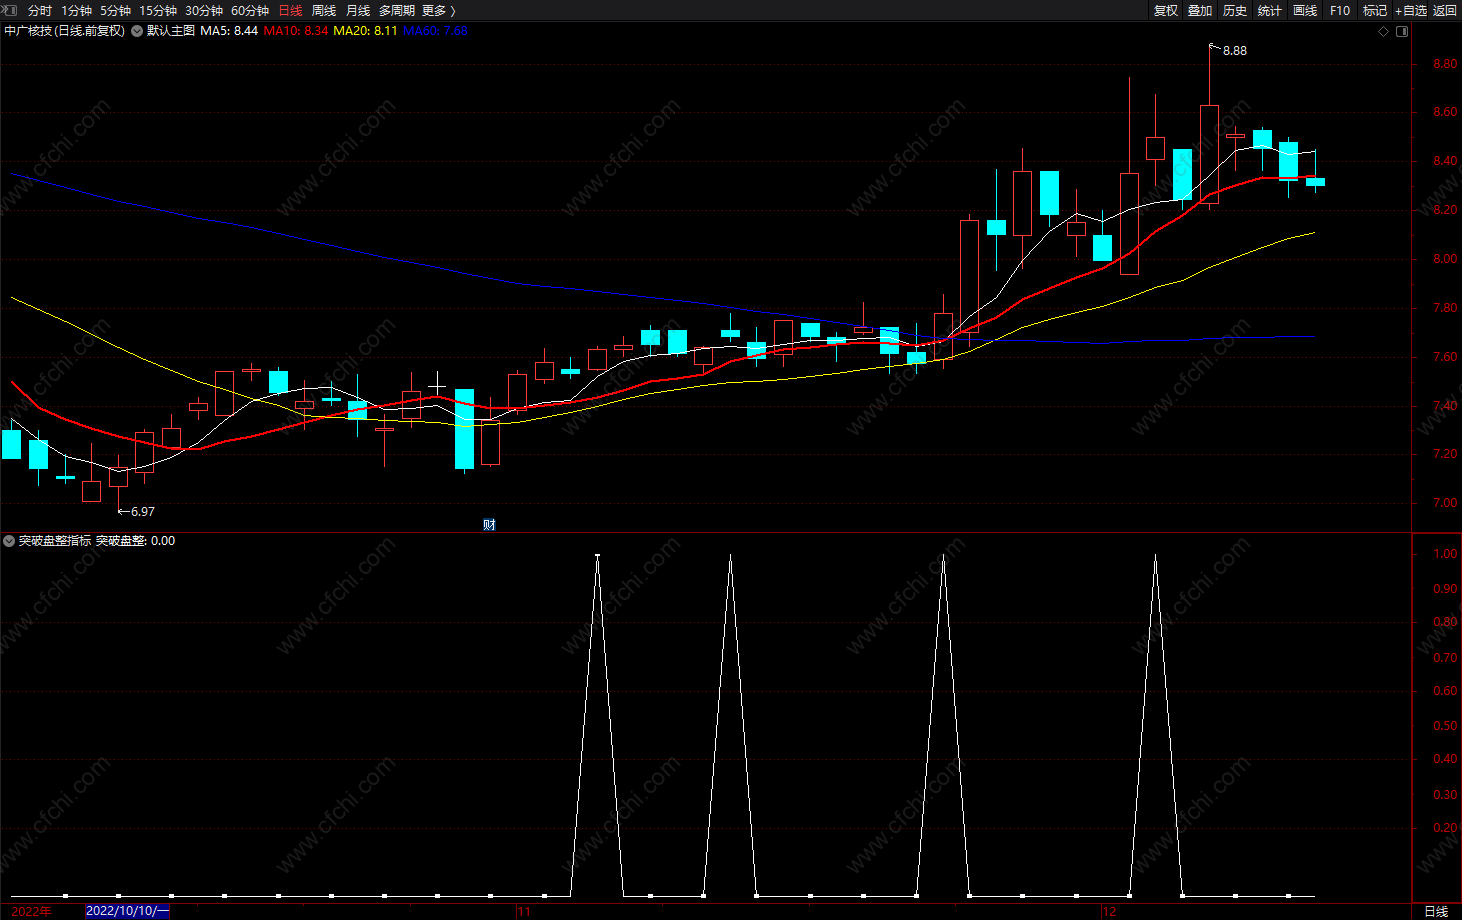Click the MA5: 8.44 value
The width and height of the screenshot is (1462, 920).
[x=229, y=31]
